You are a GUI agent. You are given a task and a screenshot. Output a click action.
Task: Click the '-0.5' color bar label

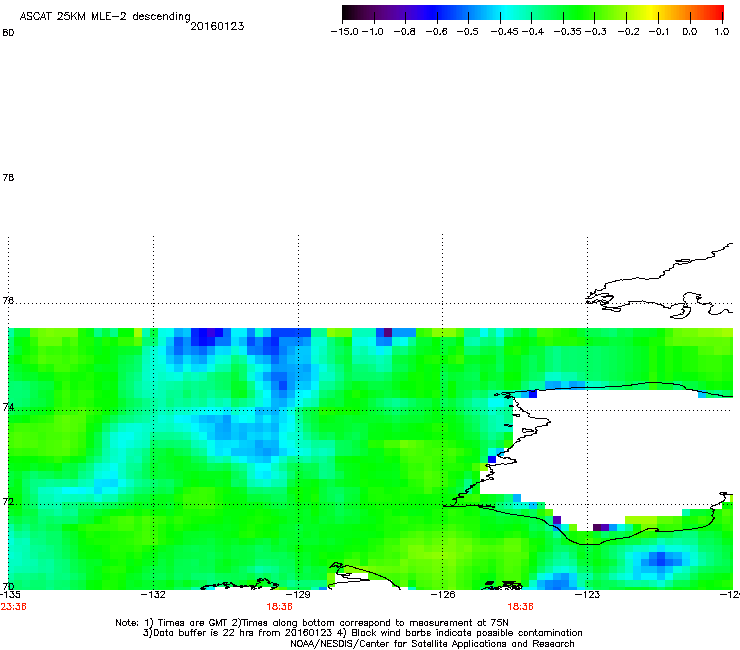(468, 32)
